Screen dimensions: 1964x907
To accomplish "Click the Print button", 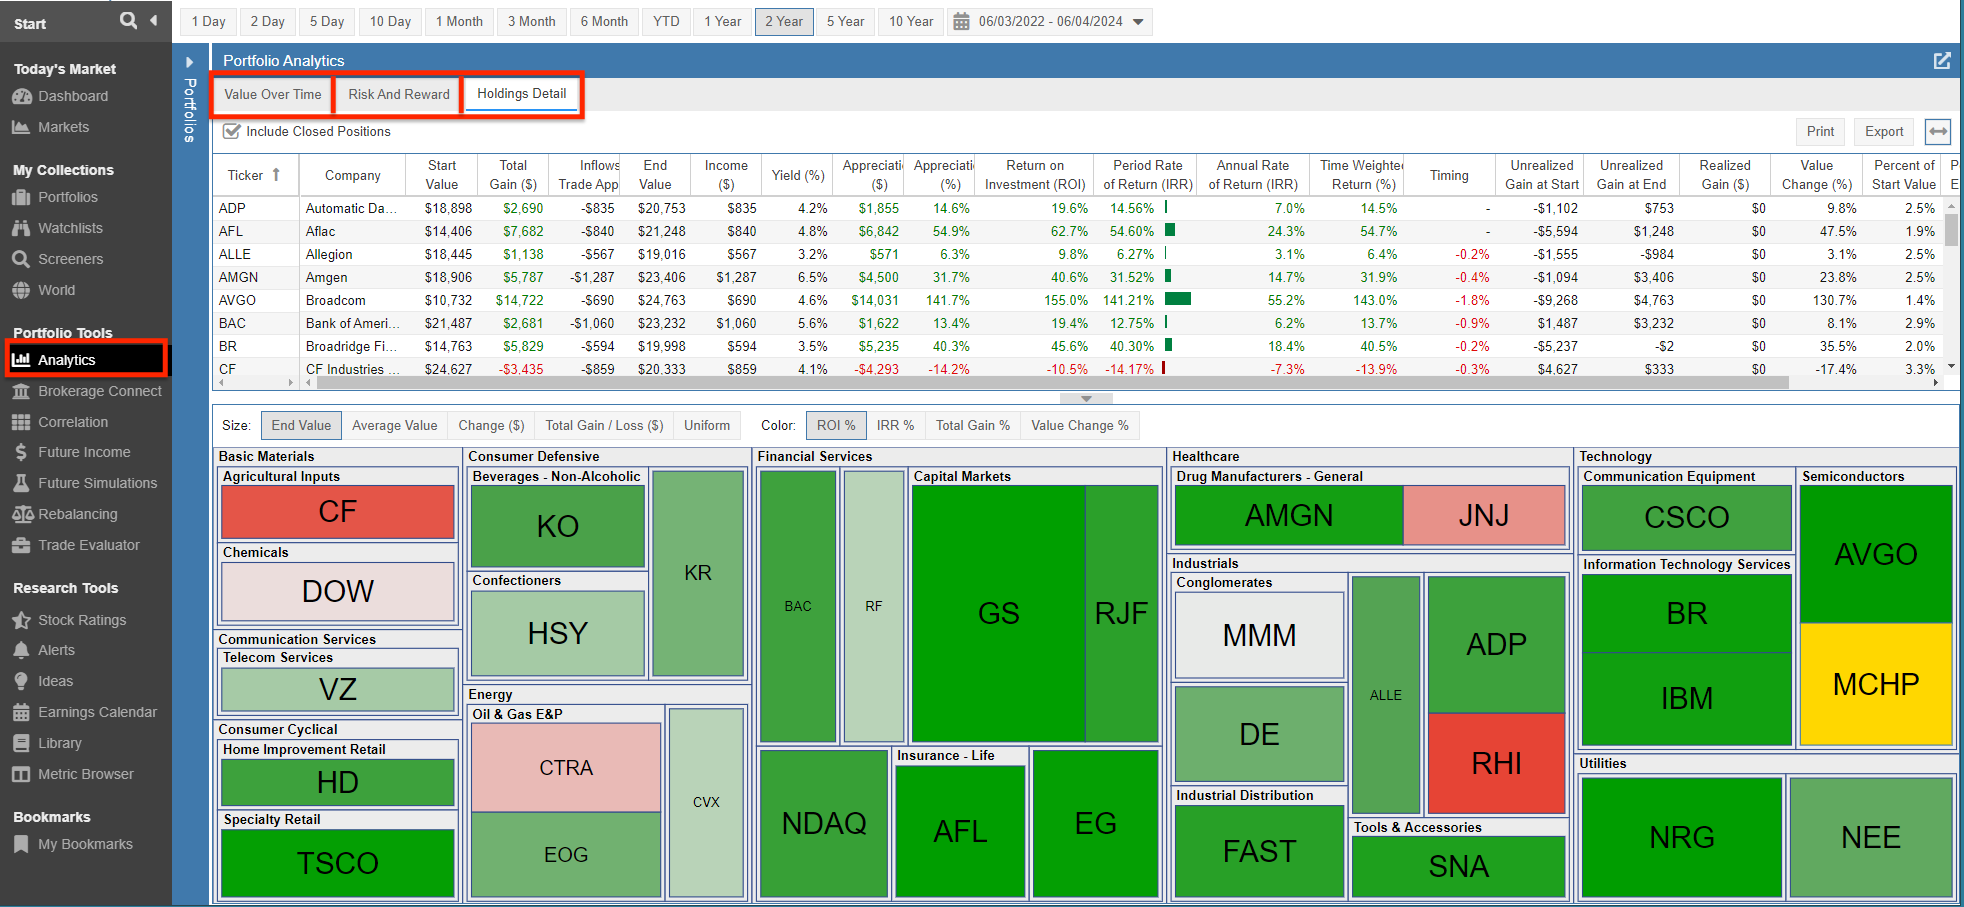I will click(x=1820, y=131).
